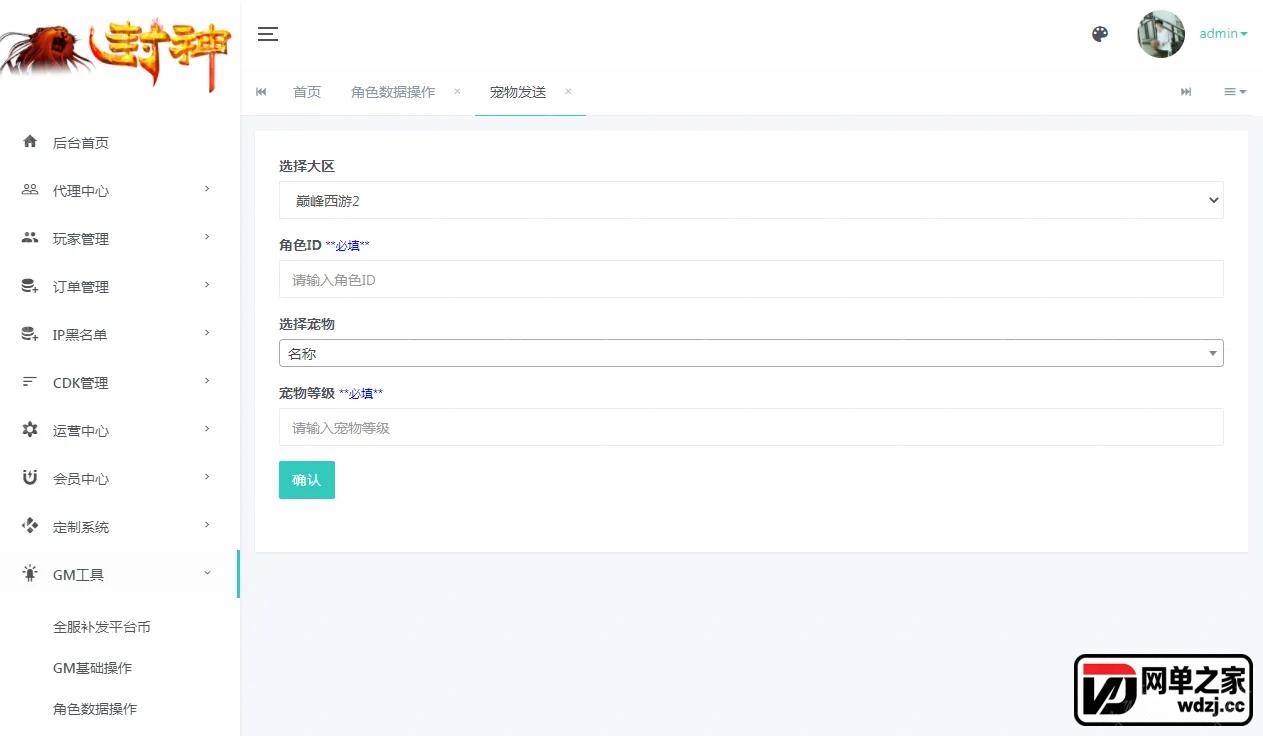1263x736 pixels.
Task: Expand the CDK管理 chevron
Action: click(207, 381)
